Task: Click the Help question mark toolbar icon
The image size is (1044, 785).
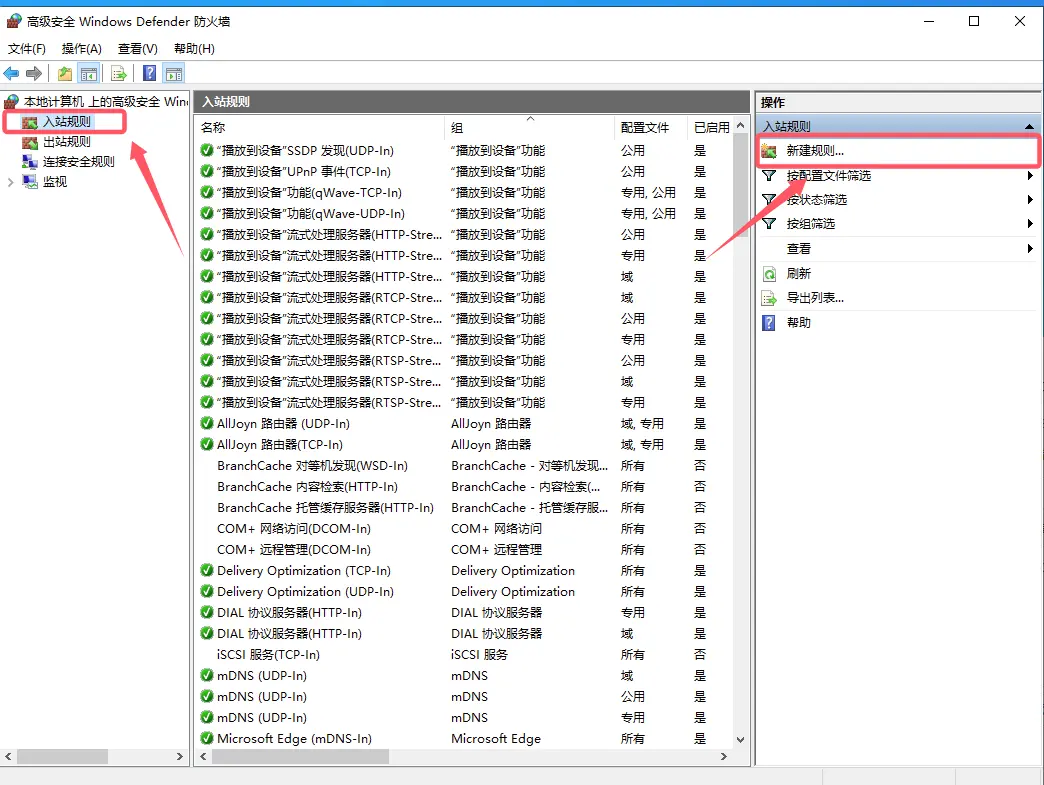Action: (x=150, y=73)
